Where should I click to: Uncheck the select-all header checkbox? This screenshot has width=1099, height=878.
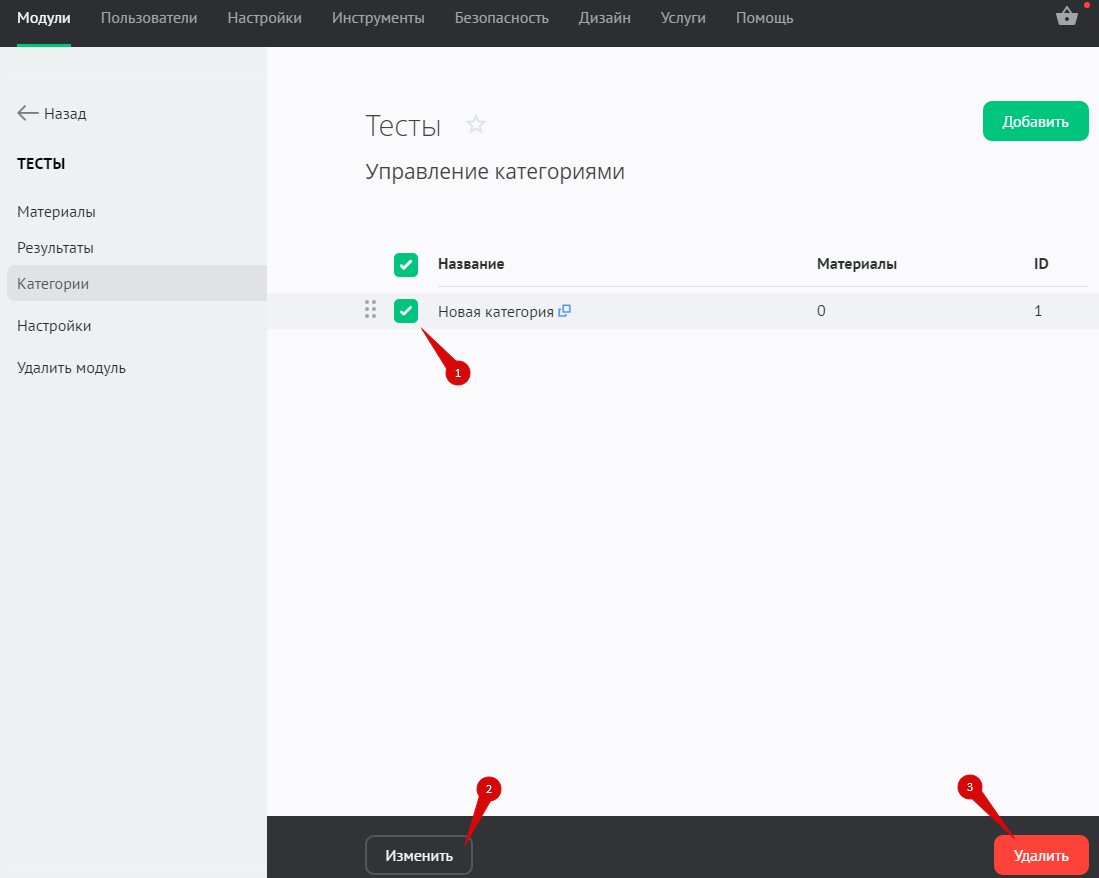406,265
